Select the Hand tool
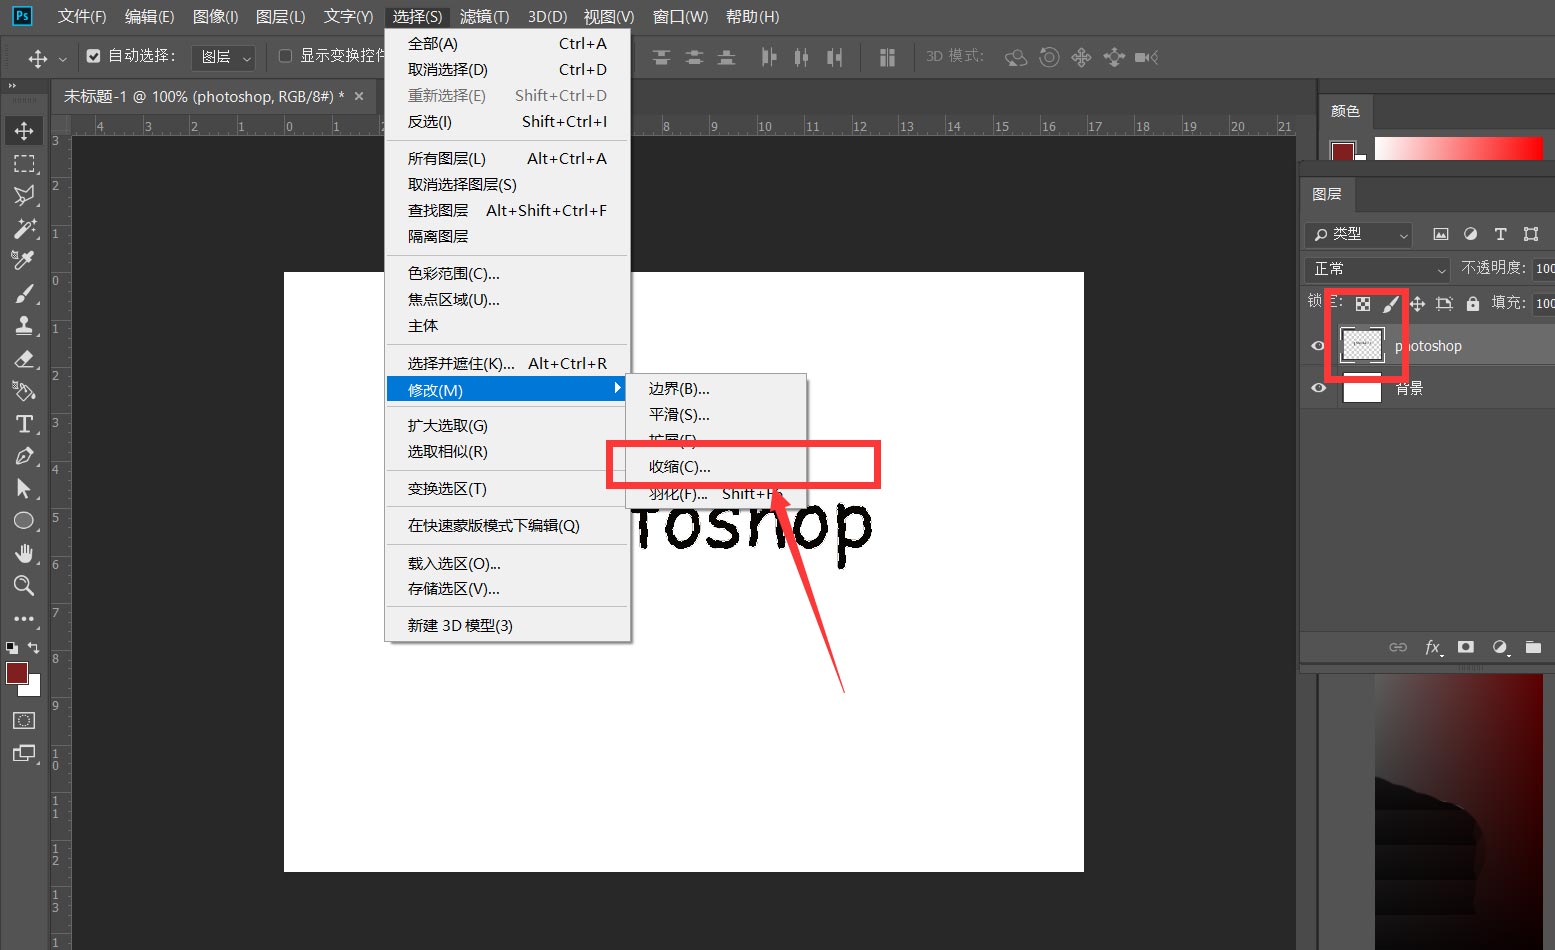Screen dimensions: 1555x950 [24, 553]
